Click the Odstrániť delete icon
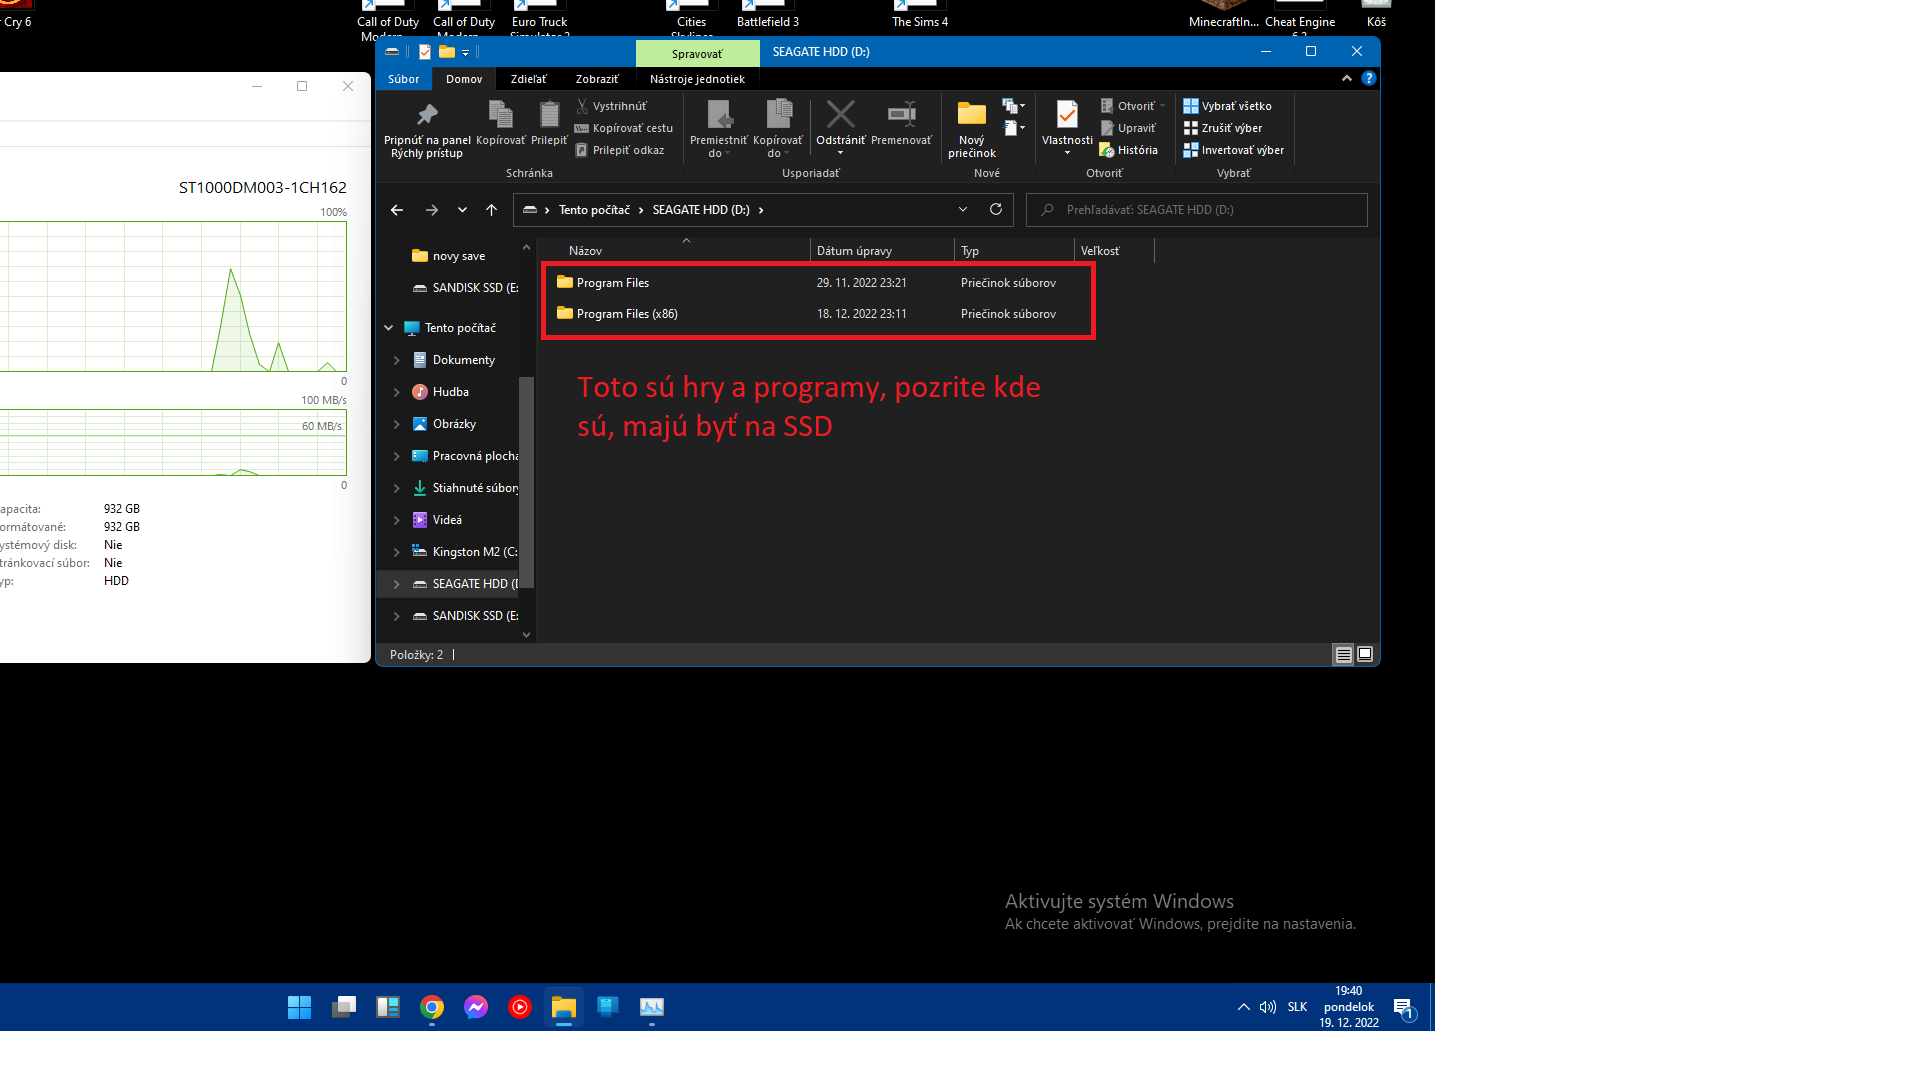Image resolution: width=1920 pixels, height=1080 pixels. [840, 115]
